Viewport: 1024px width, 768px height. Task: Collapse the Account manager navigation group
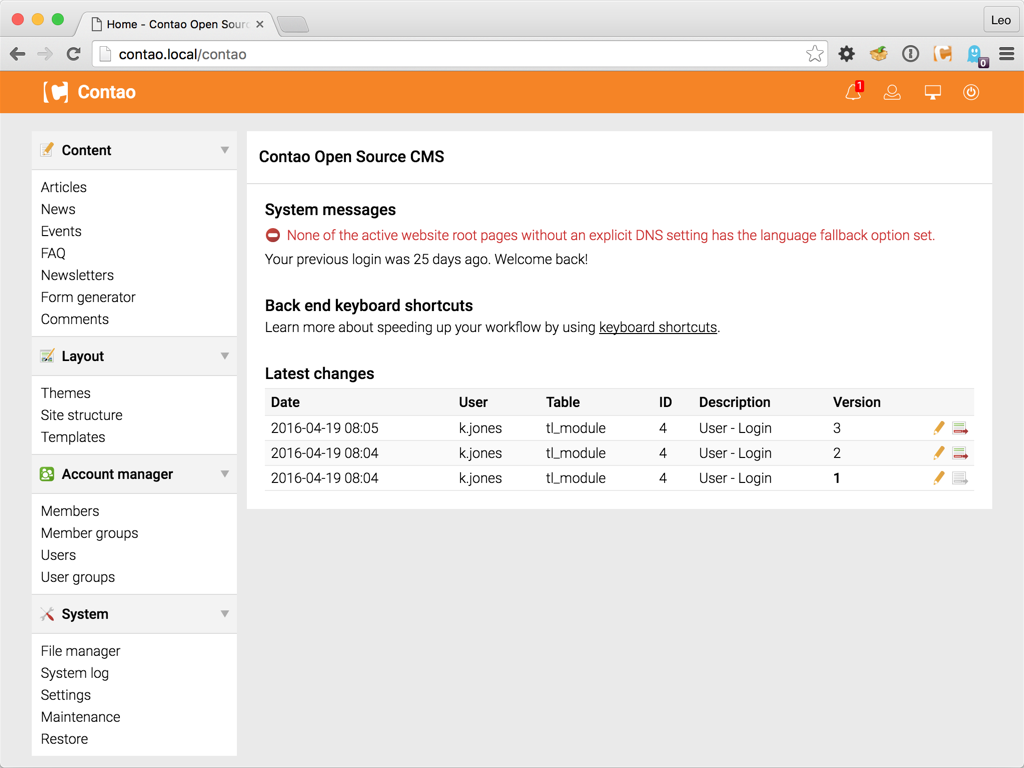(225, 474)
